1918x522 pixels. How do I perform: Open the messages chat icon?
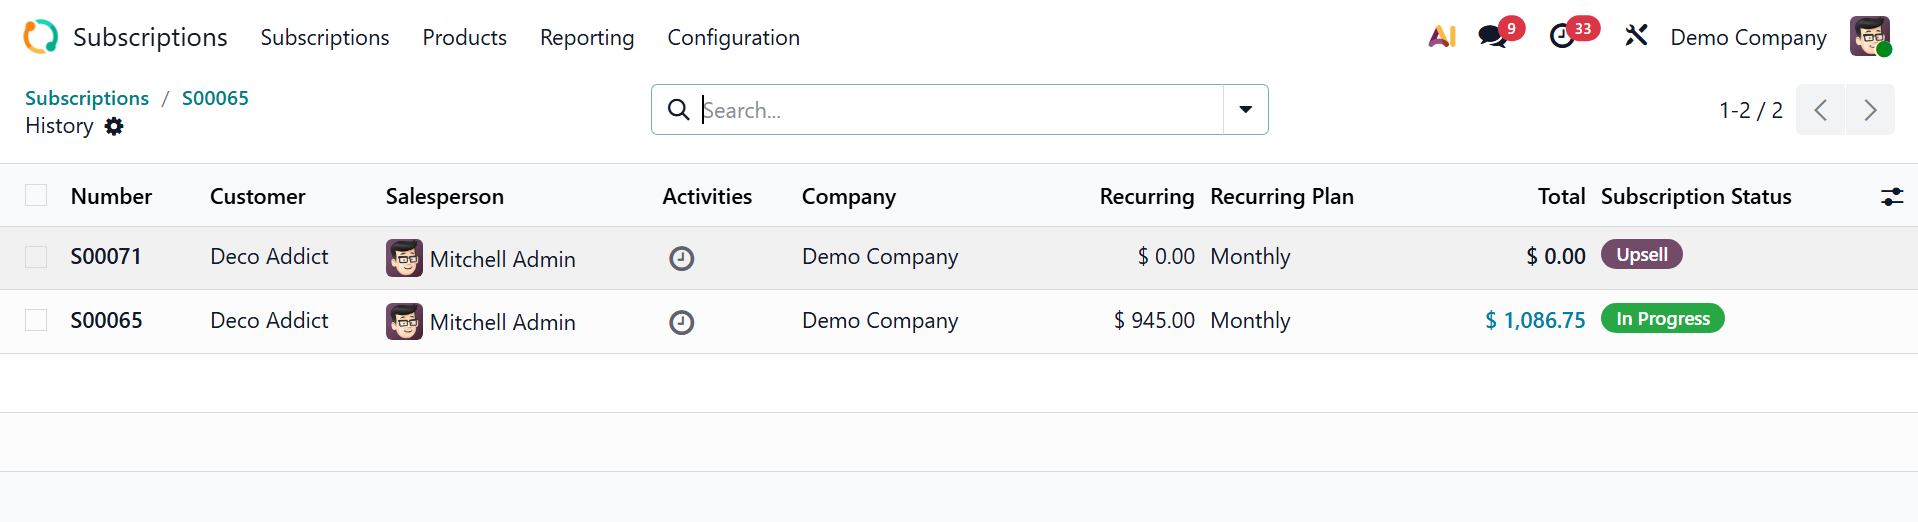coord(1492,37)
